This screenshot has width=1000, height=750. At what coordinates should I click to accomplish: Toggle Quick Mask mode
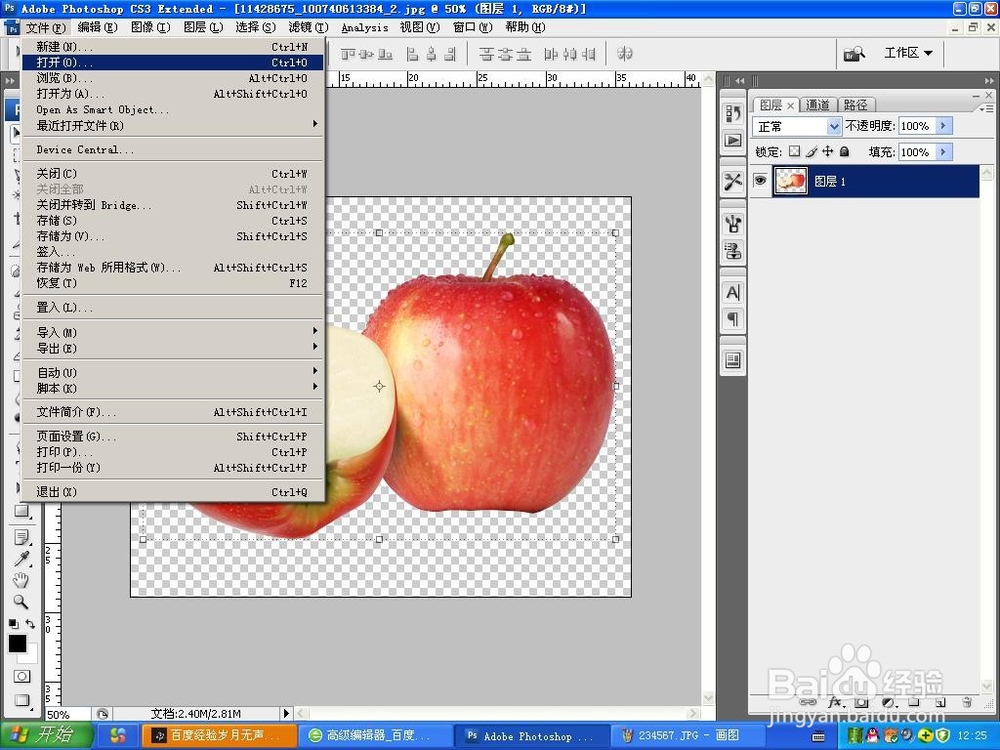click(22, 676)
